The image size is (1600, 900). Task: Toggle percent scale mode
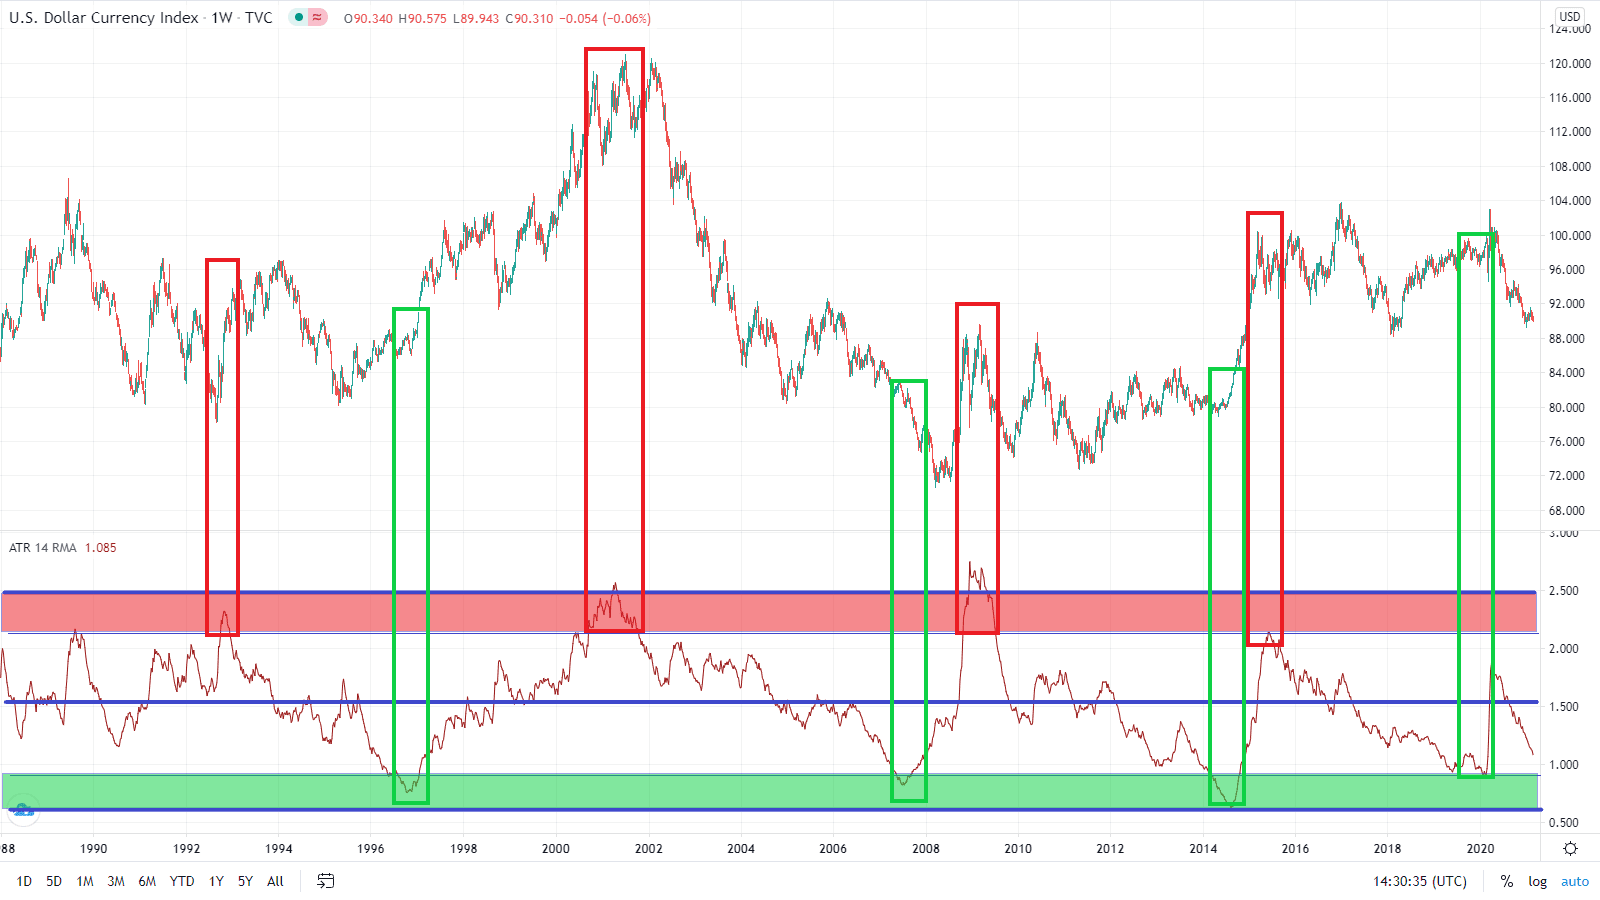pyautogui.click(x=1507, y=881)
